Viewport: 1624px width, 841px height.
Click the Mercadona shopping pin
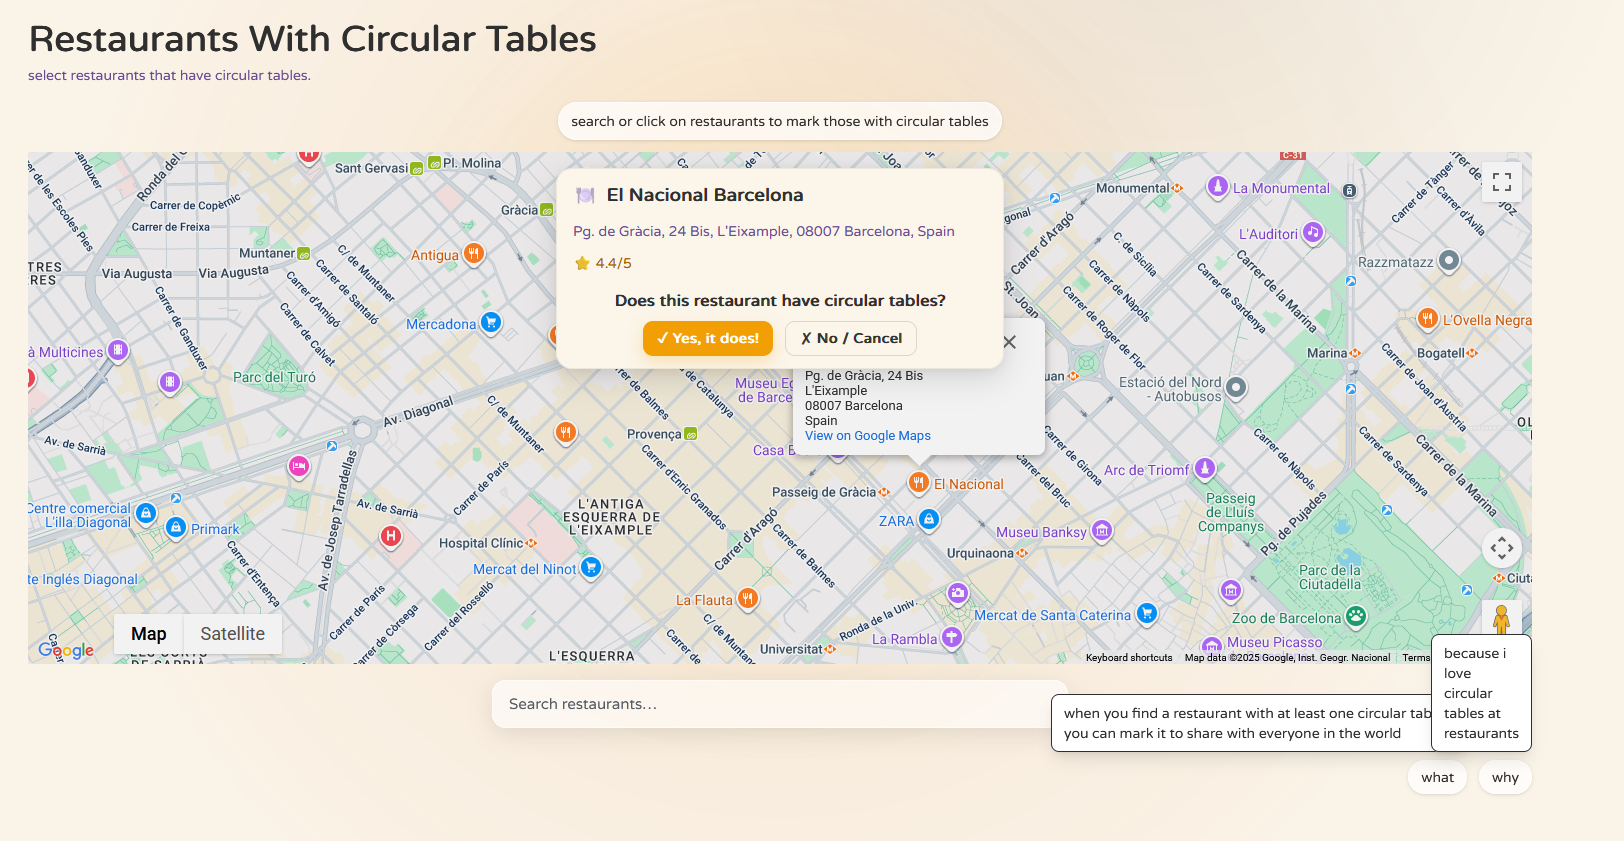[x=490, y=322]
